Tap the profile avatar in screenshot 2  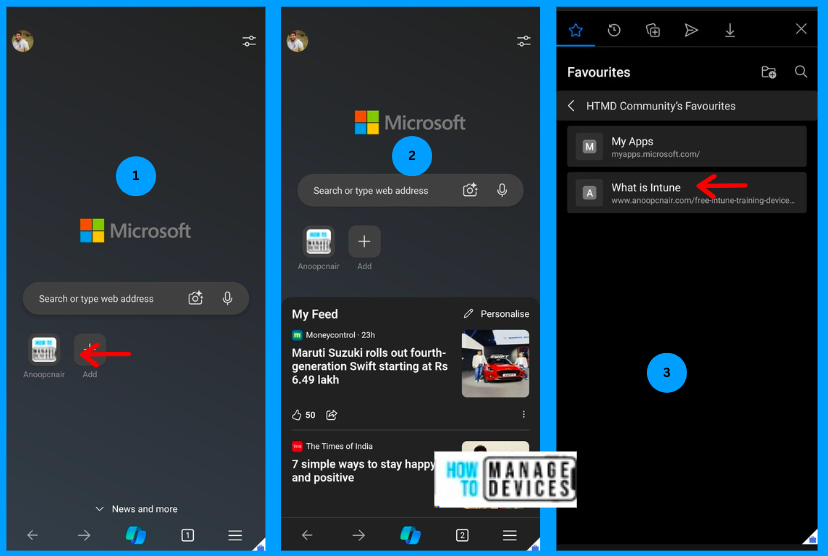click(297, 41)
